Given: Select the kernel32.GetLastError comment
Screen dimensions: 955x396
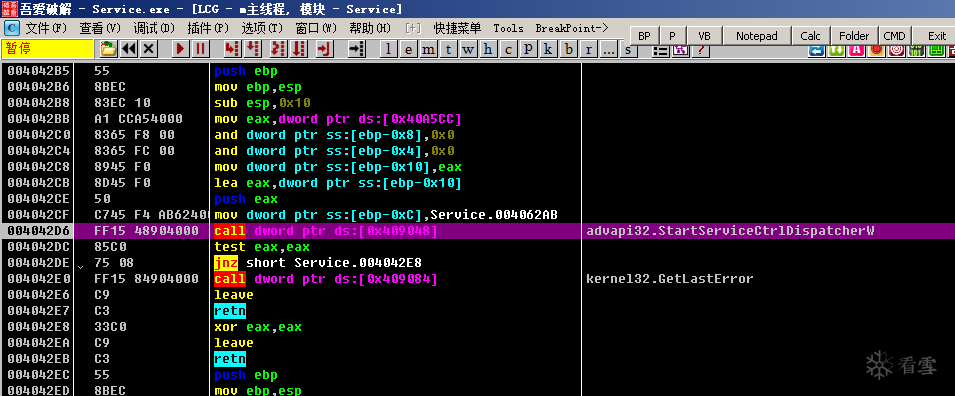Looking at the screenshot, I should coord(670,279).
